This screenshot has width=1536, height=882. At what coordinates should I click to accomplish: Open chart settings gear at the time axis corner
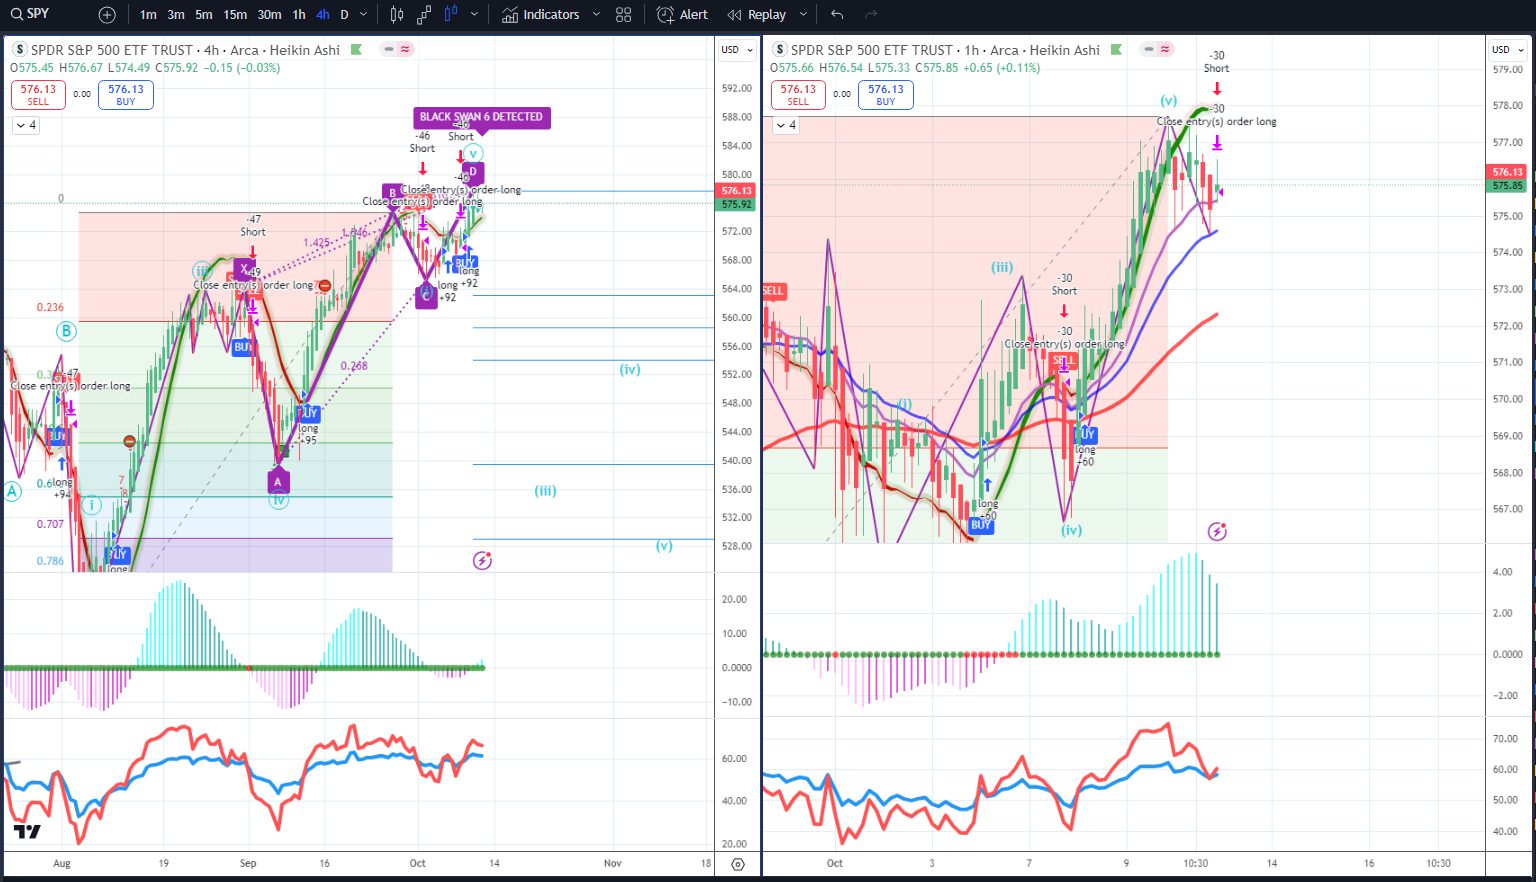tap(738, 863)
